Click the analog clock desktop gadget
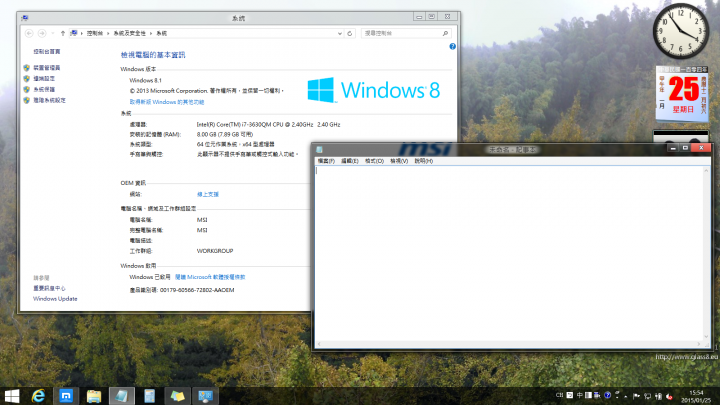The image size is (720, 405). (681, 31)
